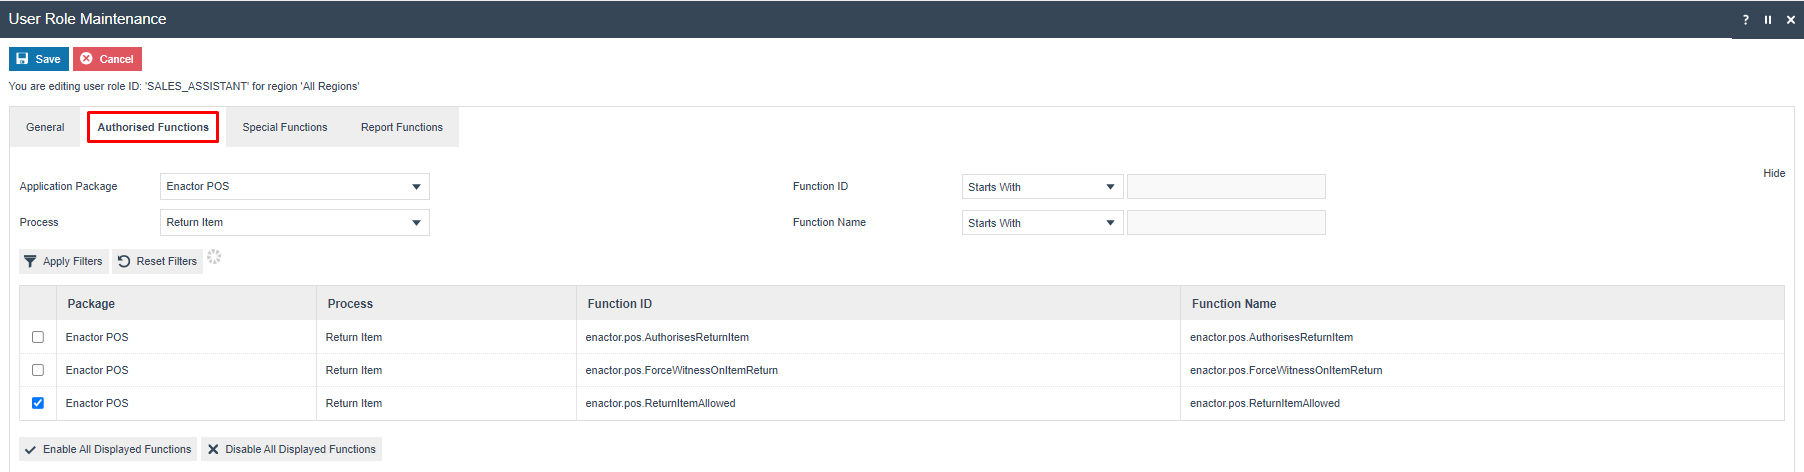Close the User Role Maintenance window
The image size is (1804, 472).
pyautogui.click(x=1791, y=20)
